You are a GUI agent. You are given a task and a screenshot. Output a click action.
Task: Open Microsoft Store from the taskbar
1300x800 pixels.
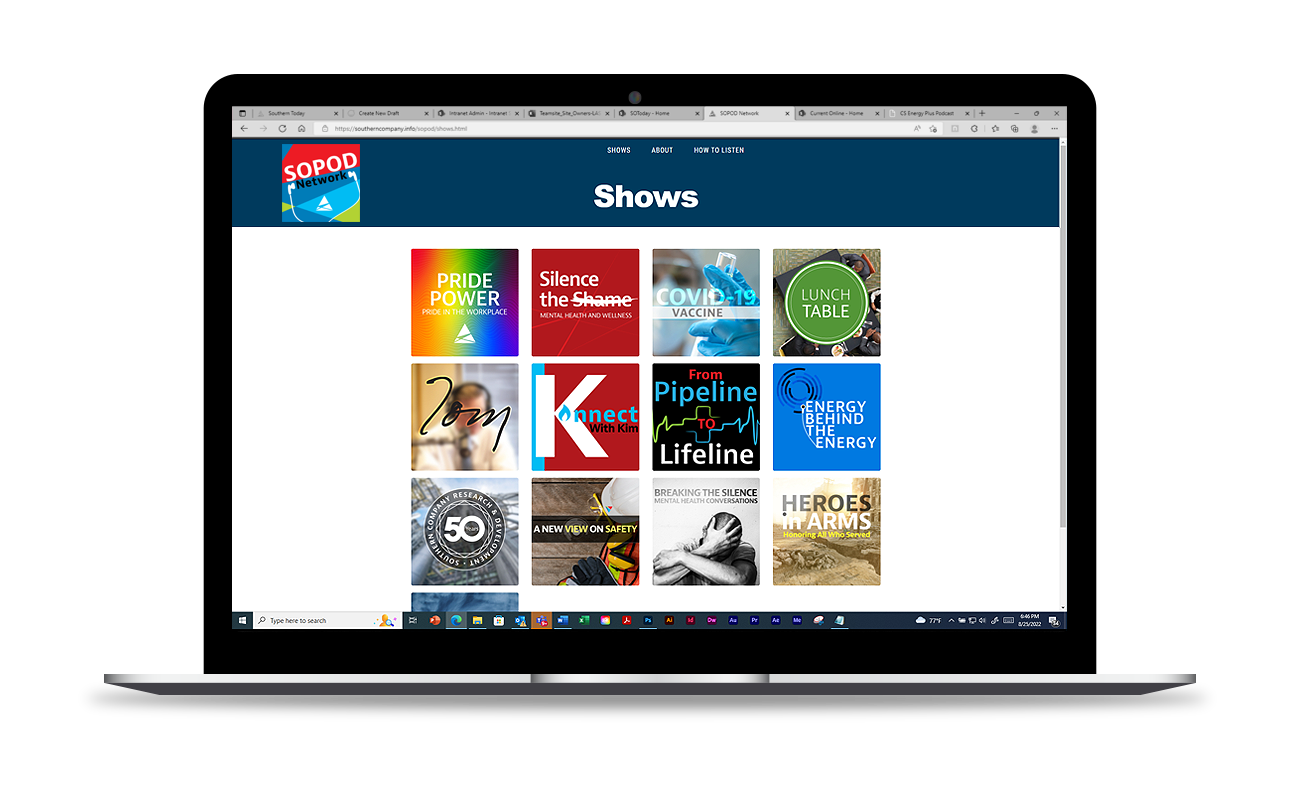tap(498, 621)
